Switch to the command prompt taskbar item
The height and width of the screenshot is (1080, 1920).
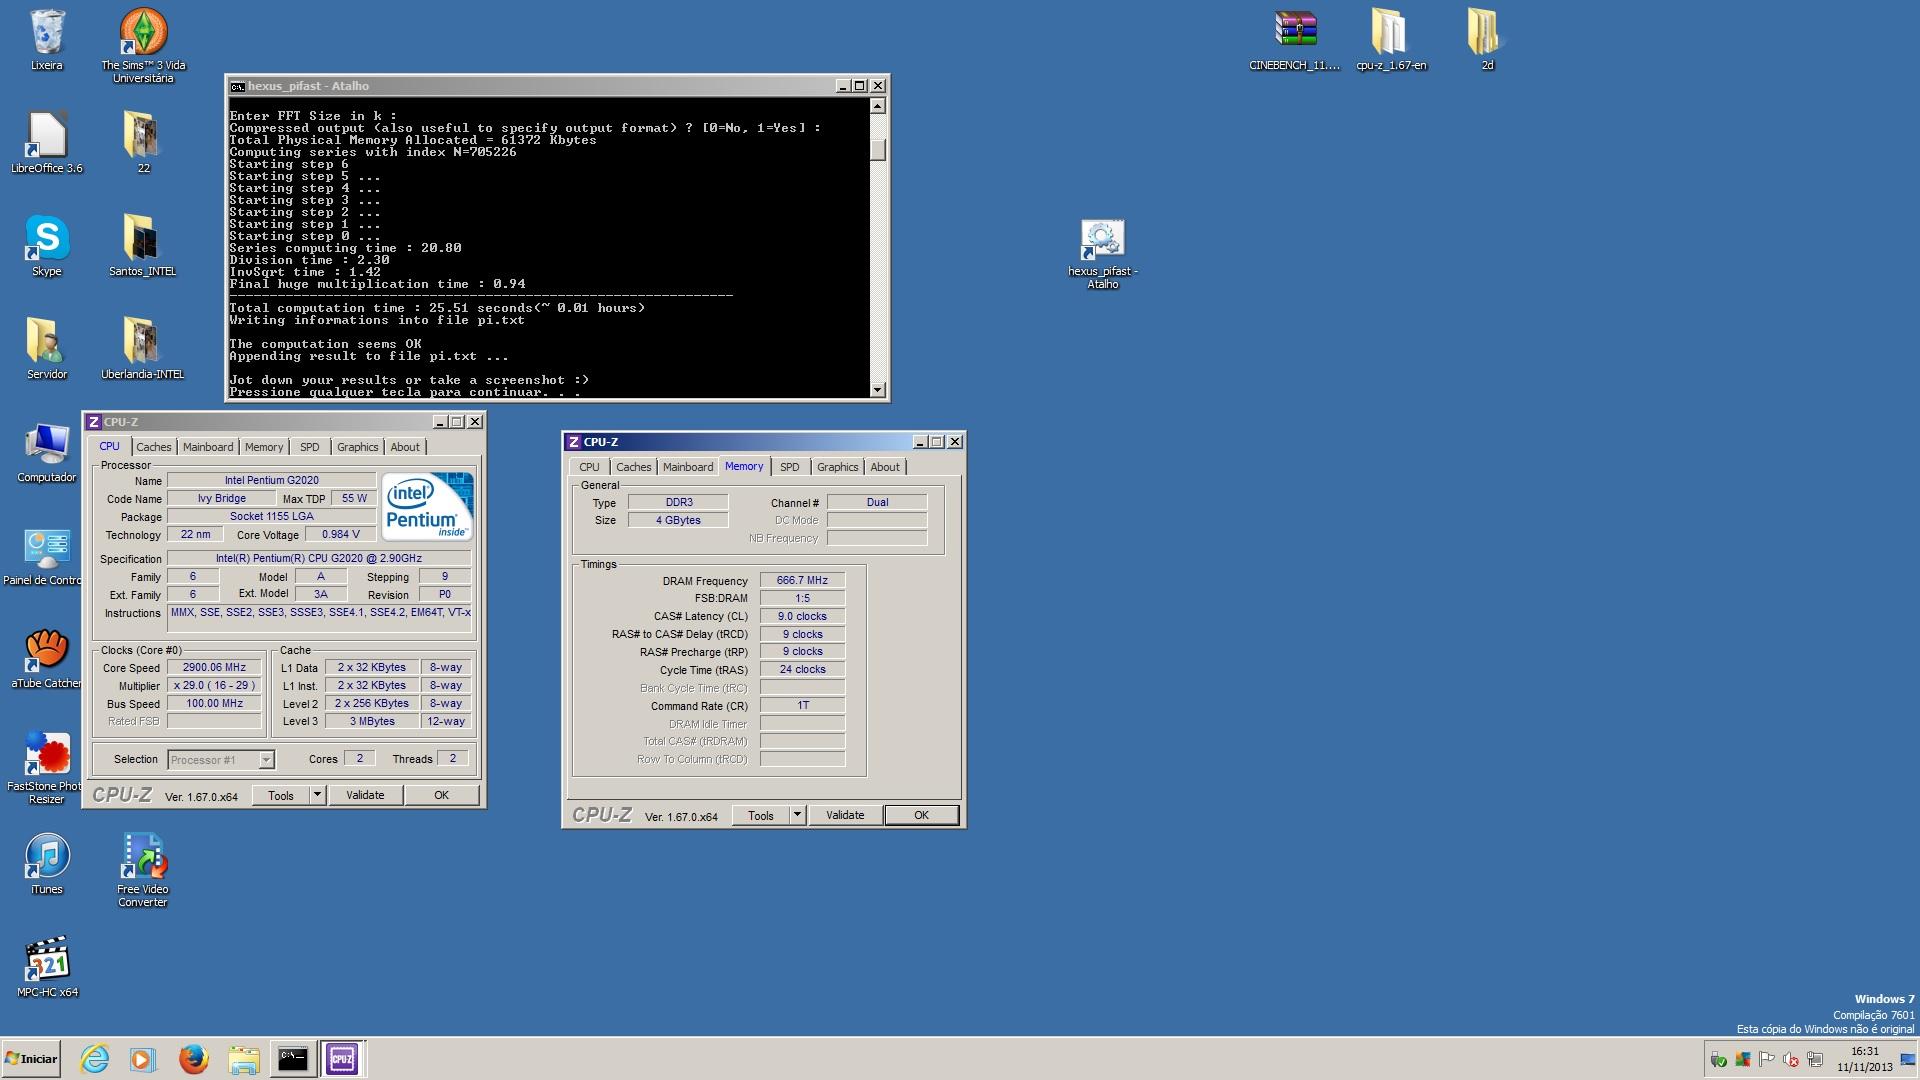pos(293,1059)
